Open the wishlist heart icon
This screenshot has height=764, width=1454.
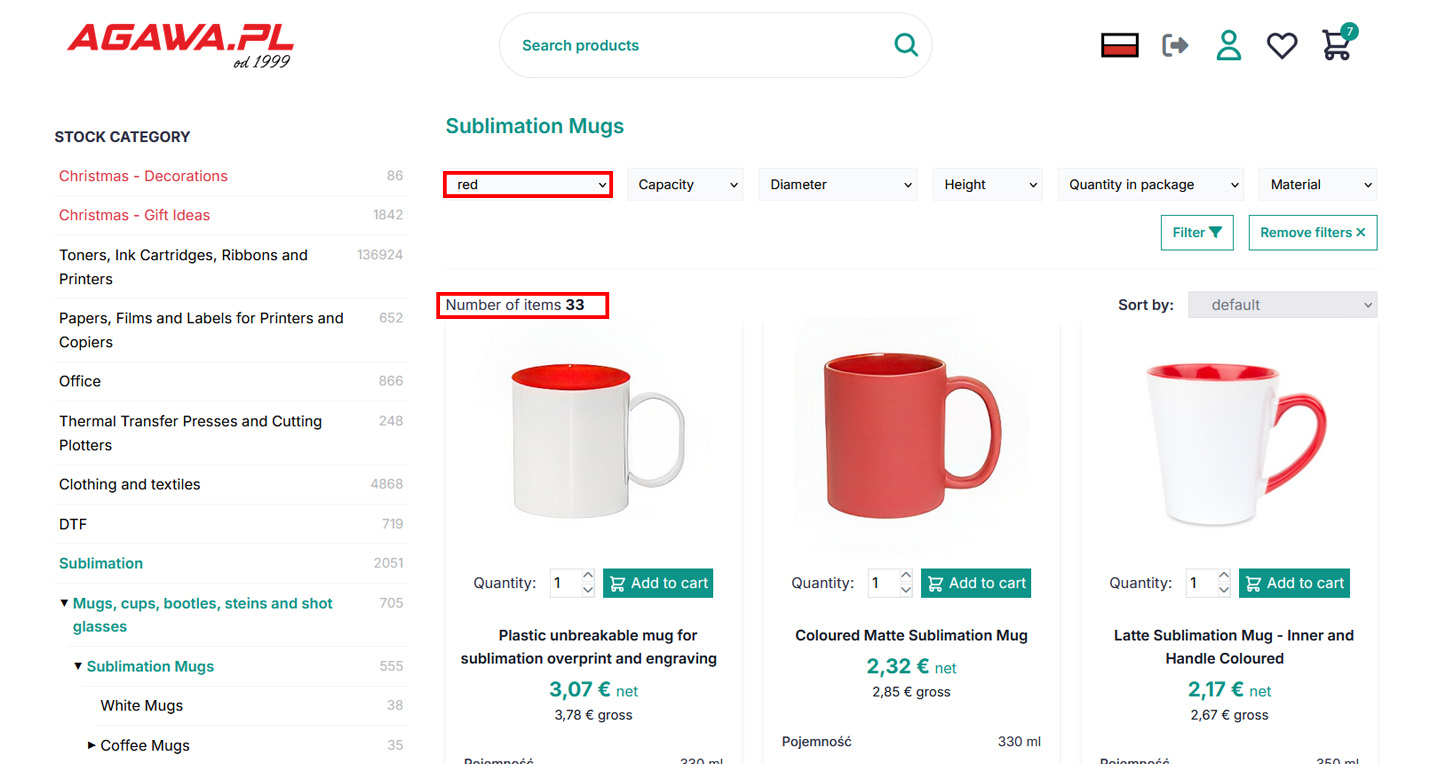(x=1281, y=45)
